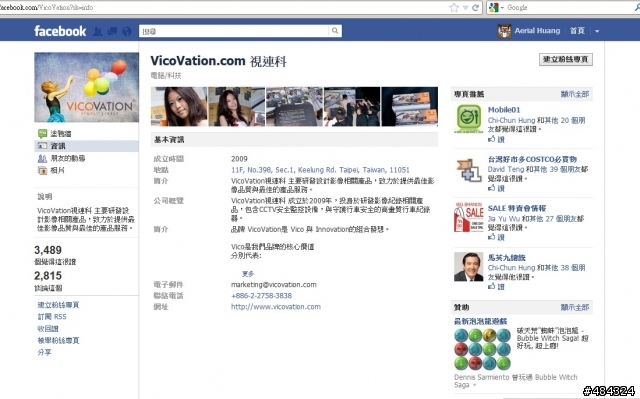Open the account dropdown arrow in header
Screen dimensions: 640x399
597,31
